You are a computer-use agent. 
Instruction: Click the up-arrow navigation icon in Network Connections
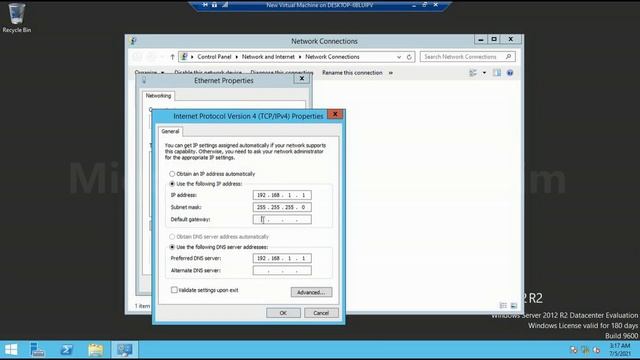point(172,57)
